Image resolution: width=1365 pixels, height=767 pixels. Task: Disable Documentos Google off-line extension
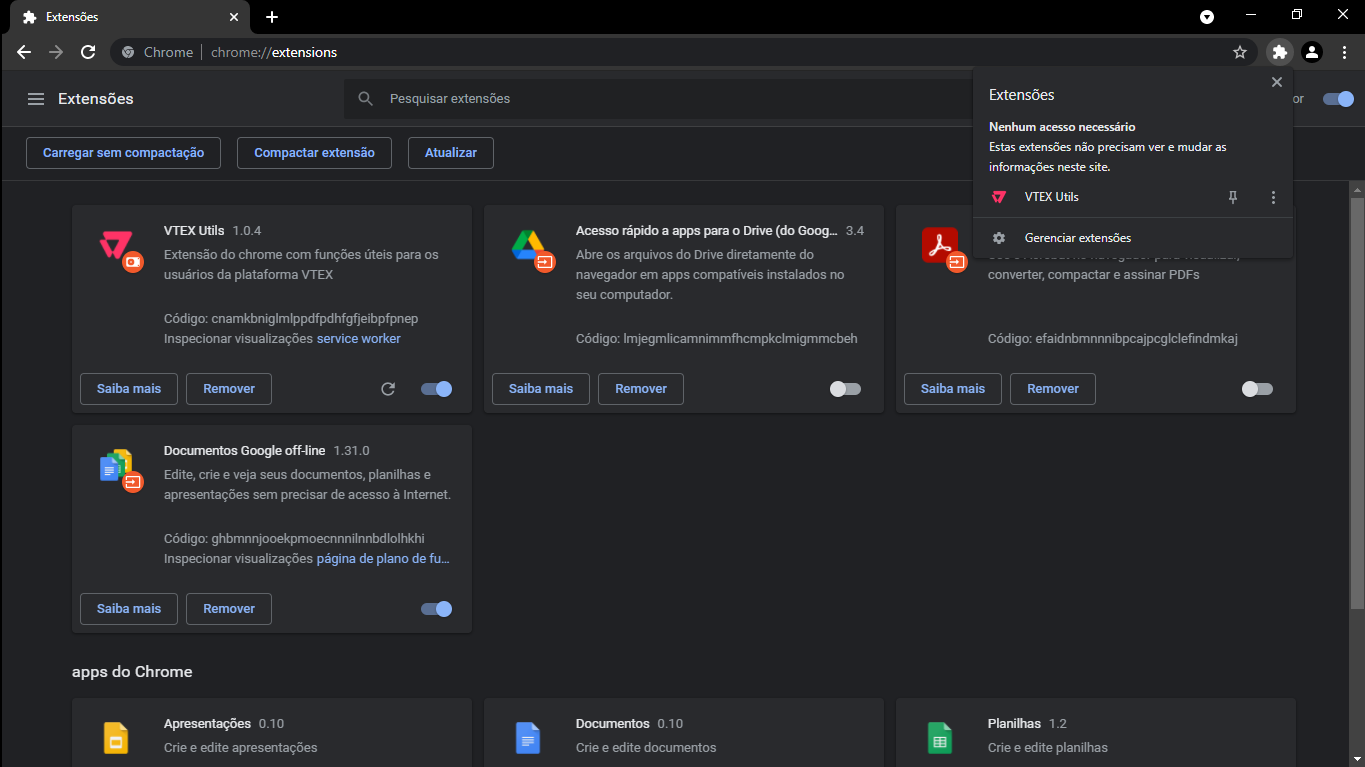point(437,609)
